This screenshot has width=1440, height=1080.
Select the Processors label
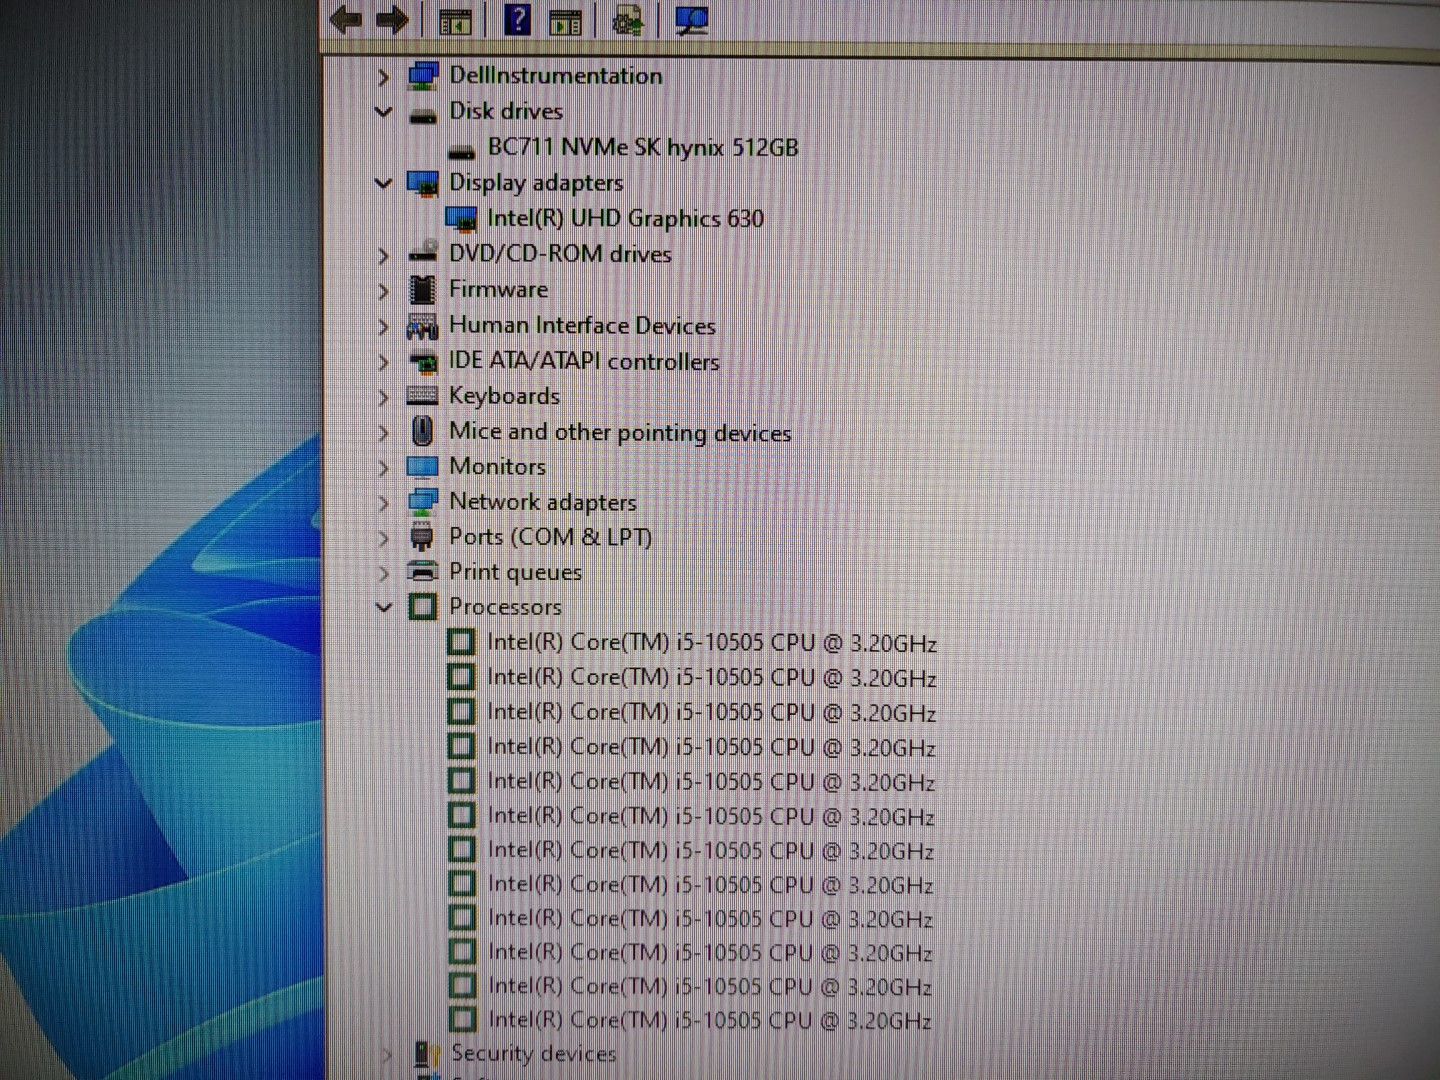coord(505,607)
